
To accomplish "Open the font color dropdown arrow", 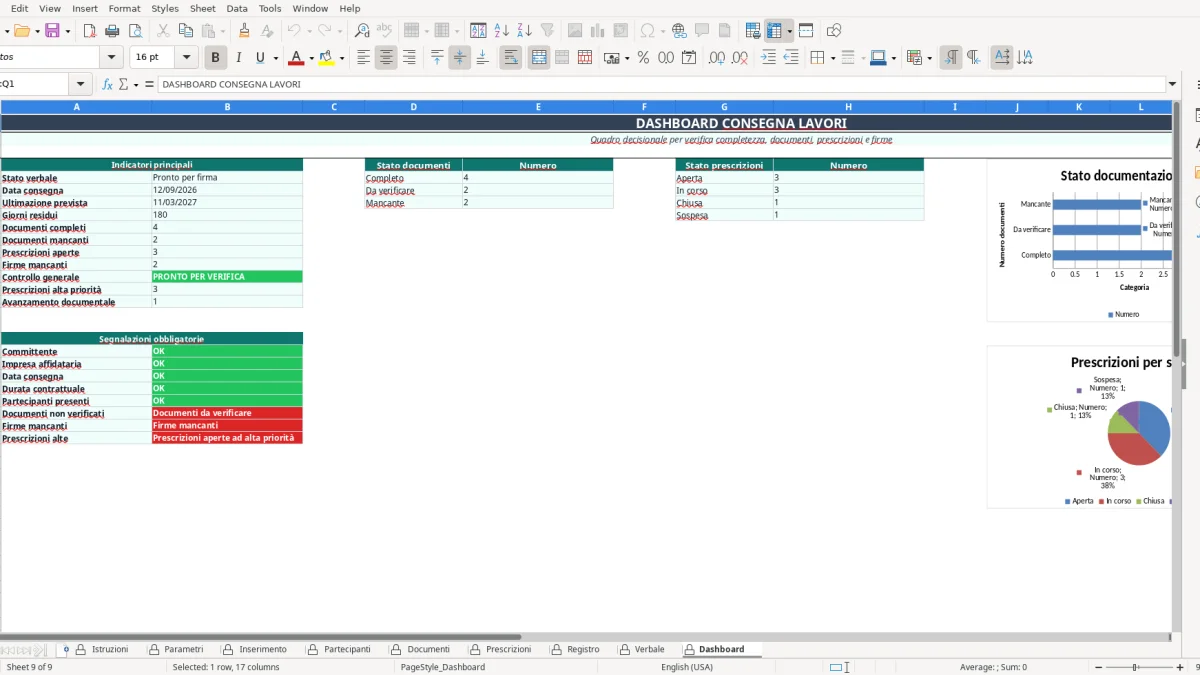I will pos(311,58).
